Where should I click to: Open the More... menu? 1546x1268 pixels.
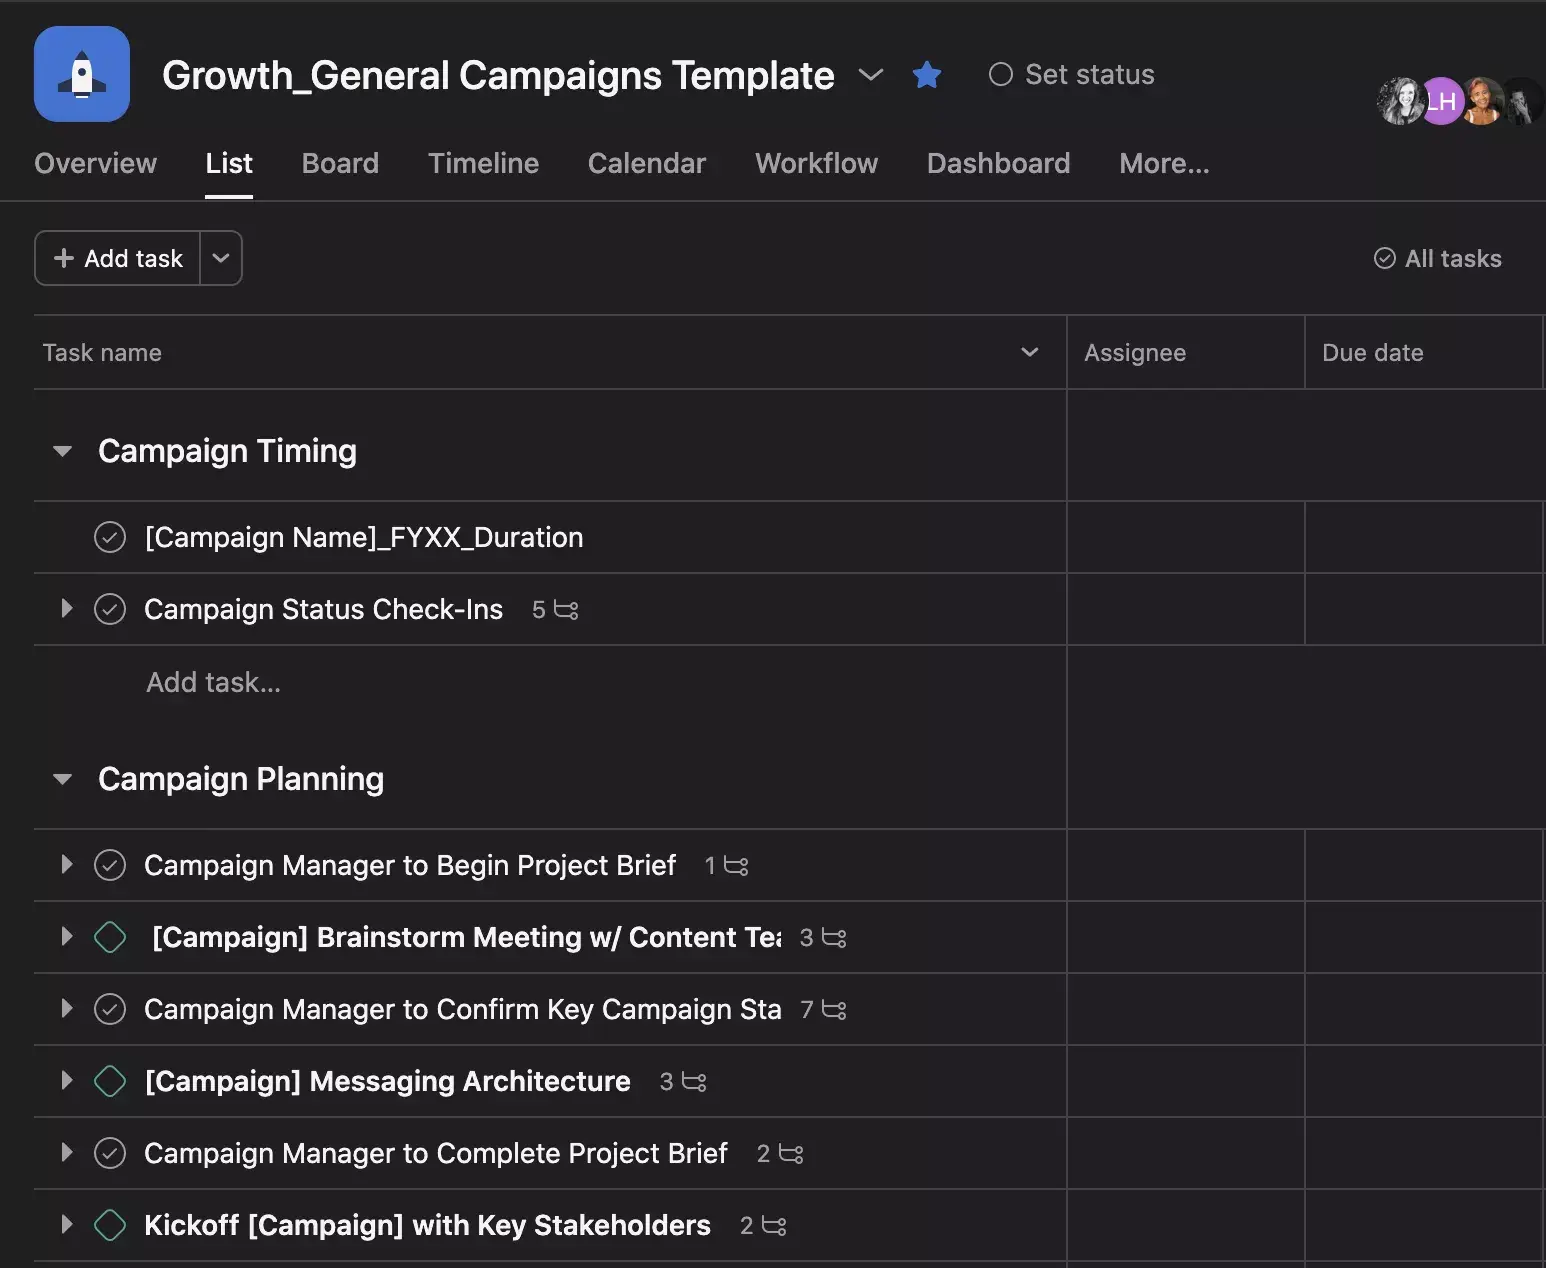click(x=1163, y=163)
